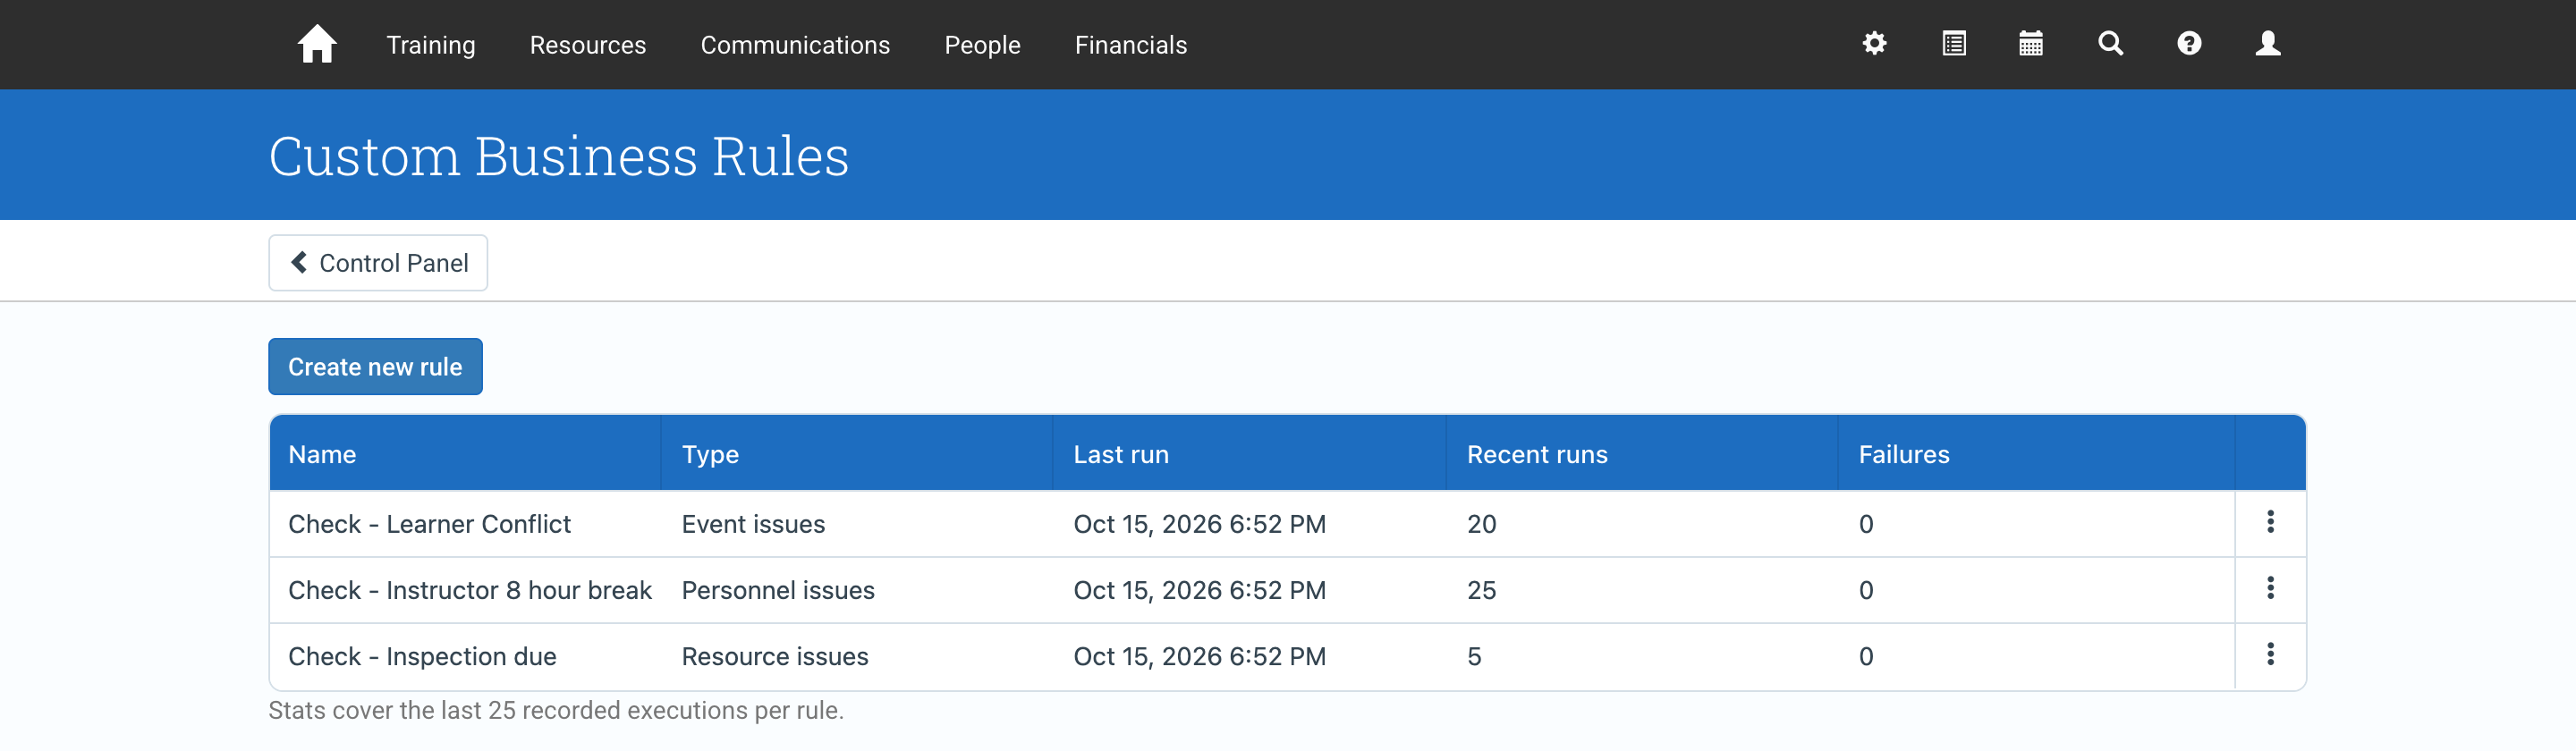Open actions menu for Inspection due rule
This screenshot has width=2576, height=751.
[x=2270, y=654]
